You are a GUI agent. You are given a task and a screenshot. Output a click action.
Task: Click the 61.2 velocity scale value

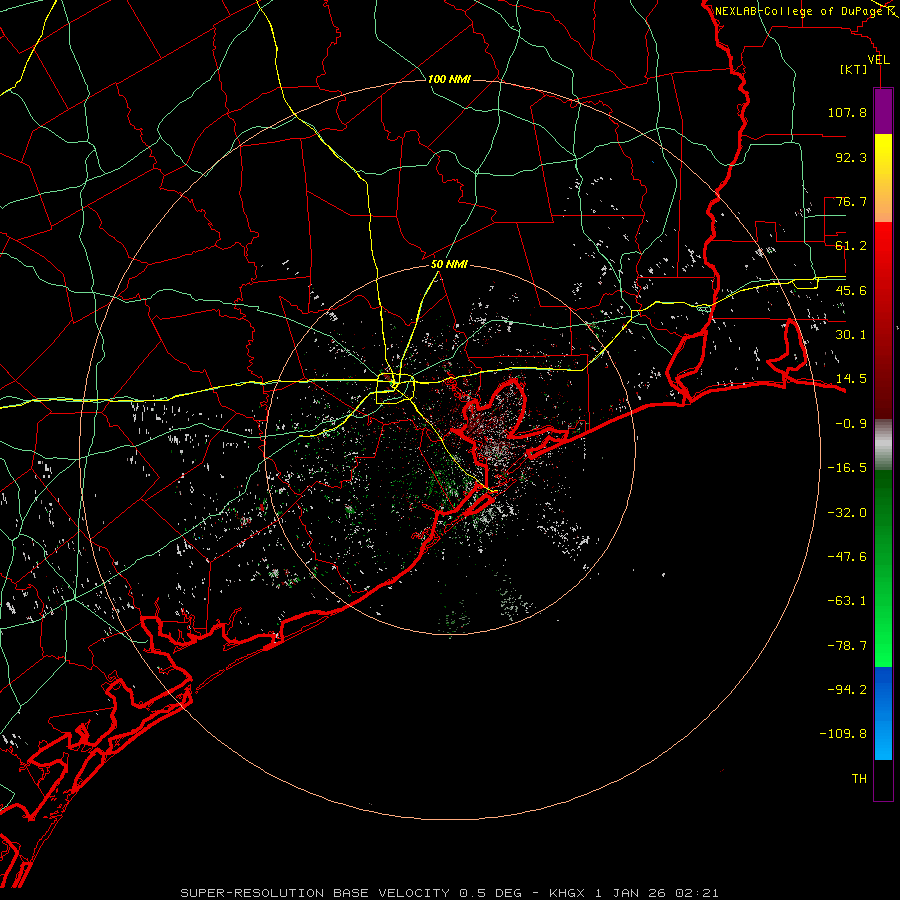click(851, 246)
